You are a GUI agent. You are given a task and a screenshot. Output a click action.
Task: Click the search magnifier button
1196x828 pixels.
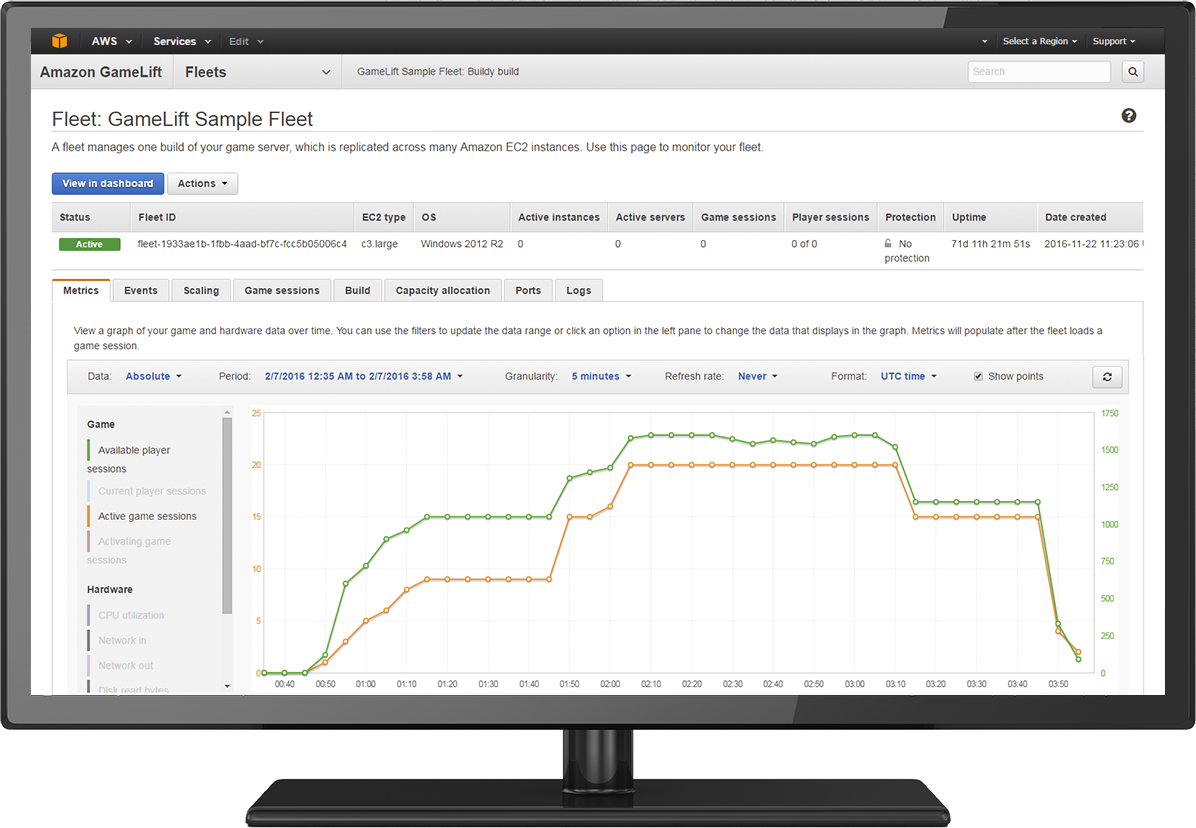coord(1133,72)
